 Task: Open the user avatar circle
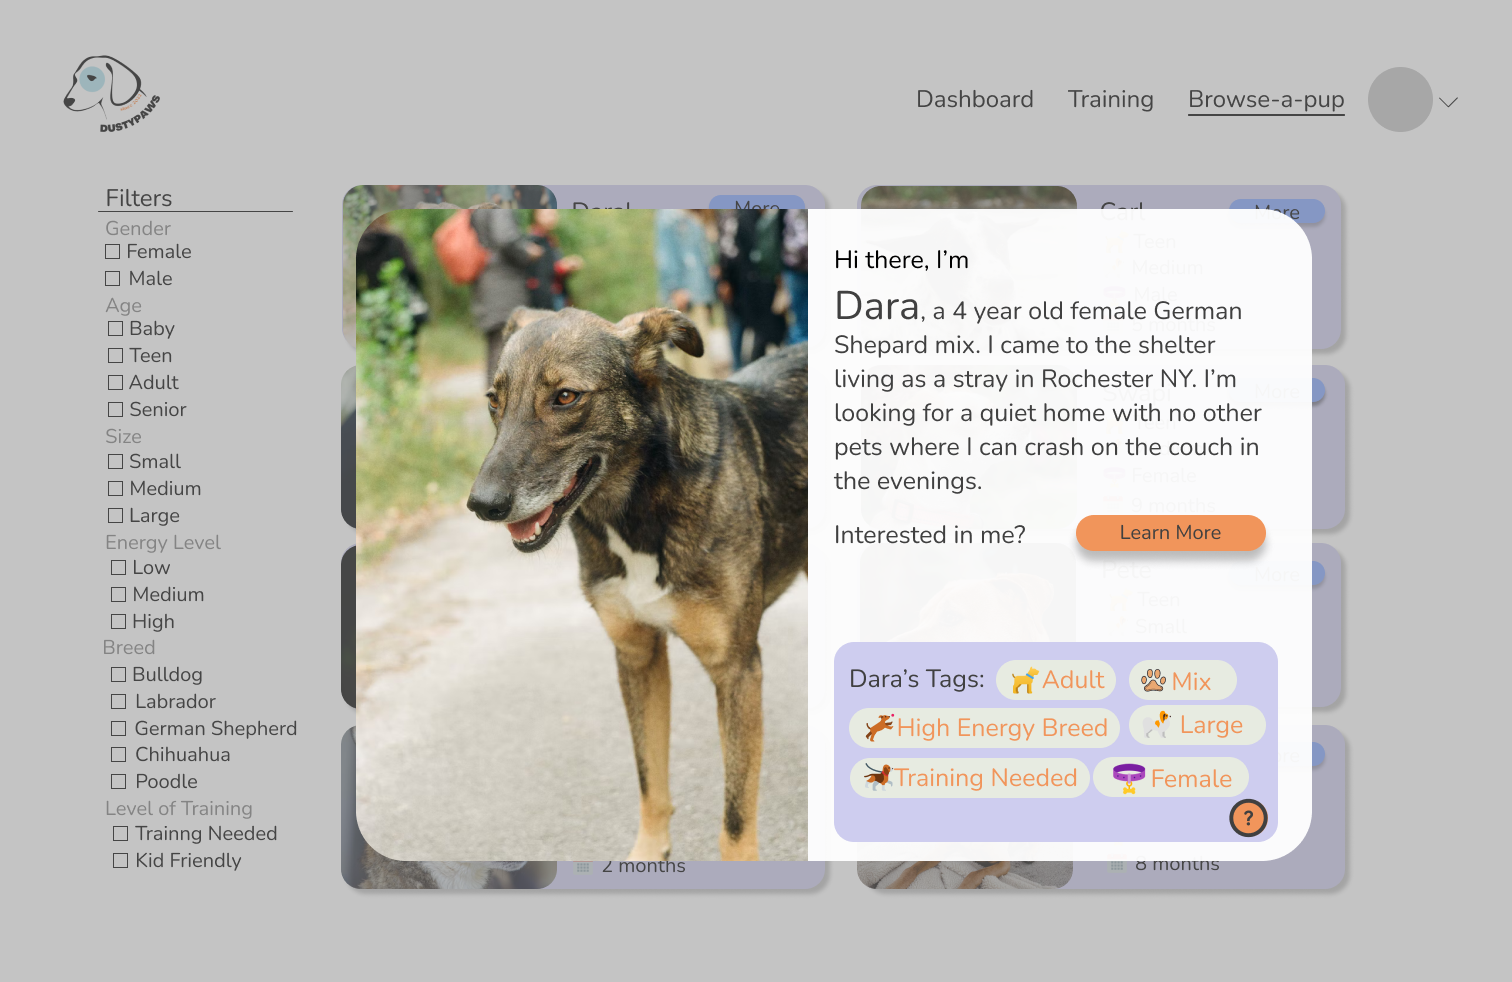click(1400, 99)
